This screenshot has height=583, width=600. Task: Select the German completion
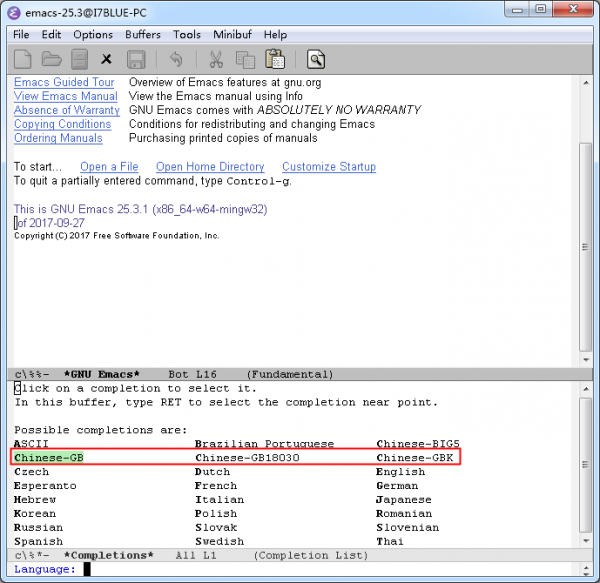(x=397, y=485)
